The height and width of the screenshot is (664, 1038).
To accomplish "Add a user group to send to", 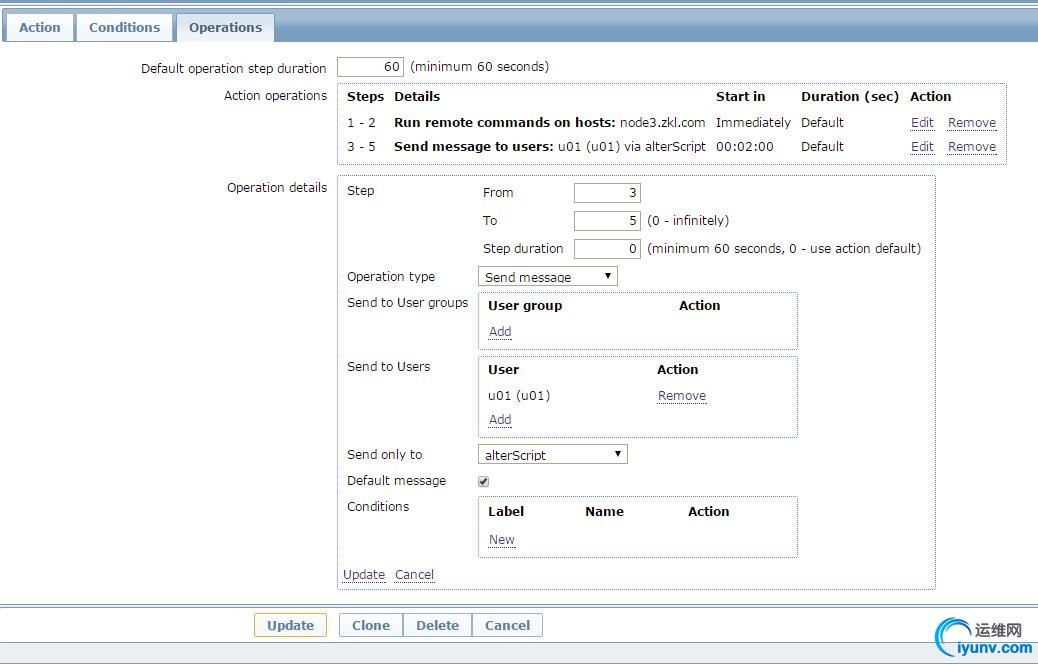I will coord(500,332).
